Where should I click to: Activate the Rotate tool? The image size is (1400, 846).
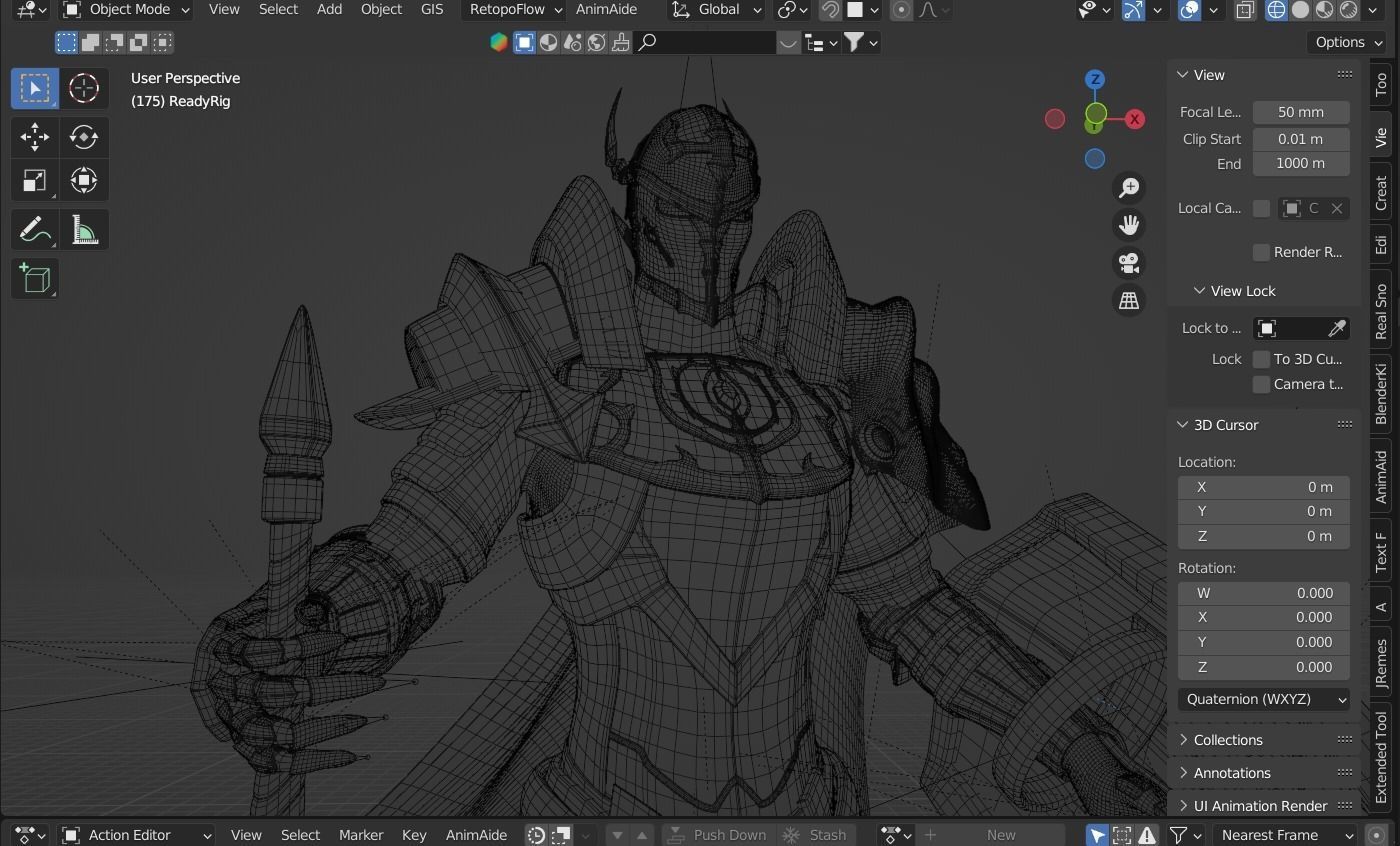pos(84,137)
